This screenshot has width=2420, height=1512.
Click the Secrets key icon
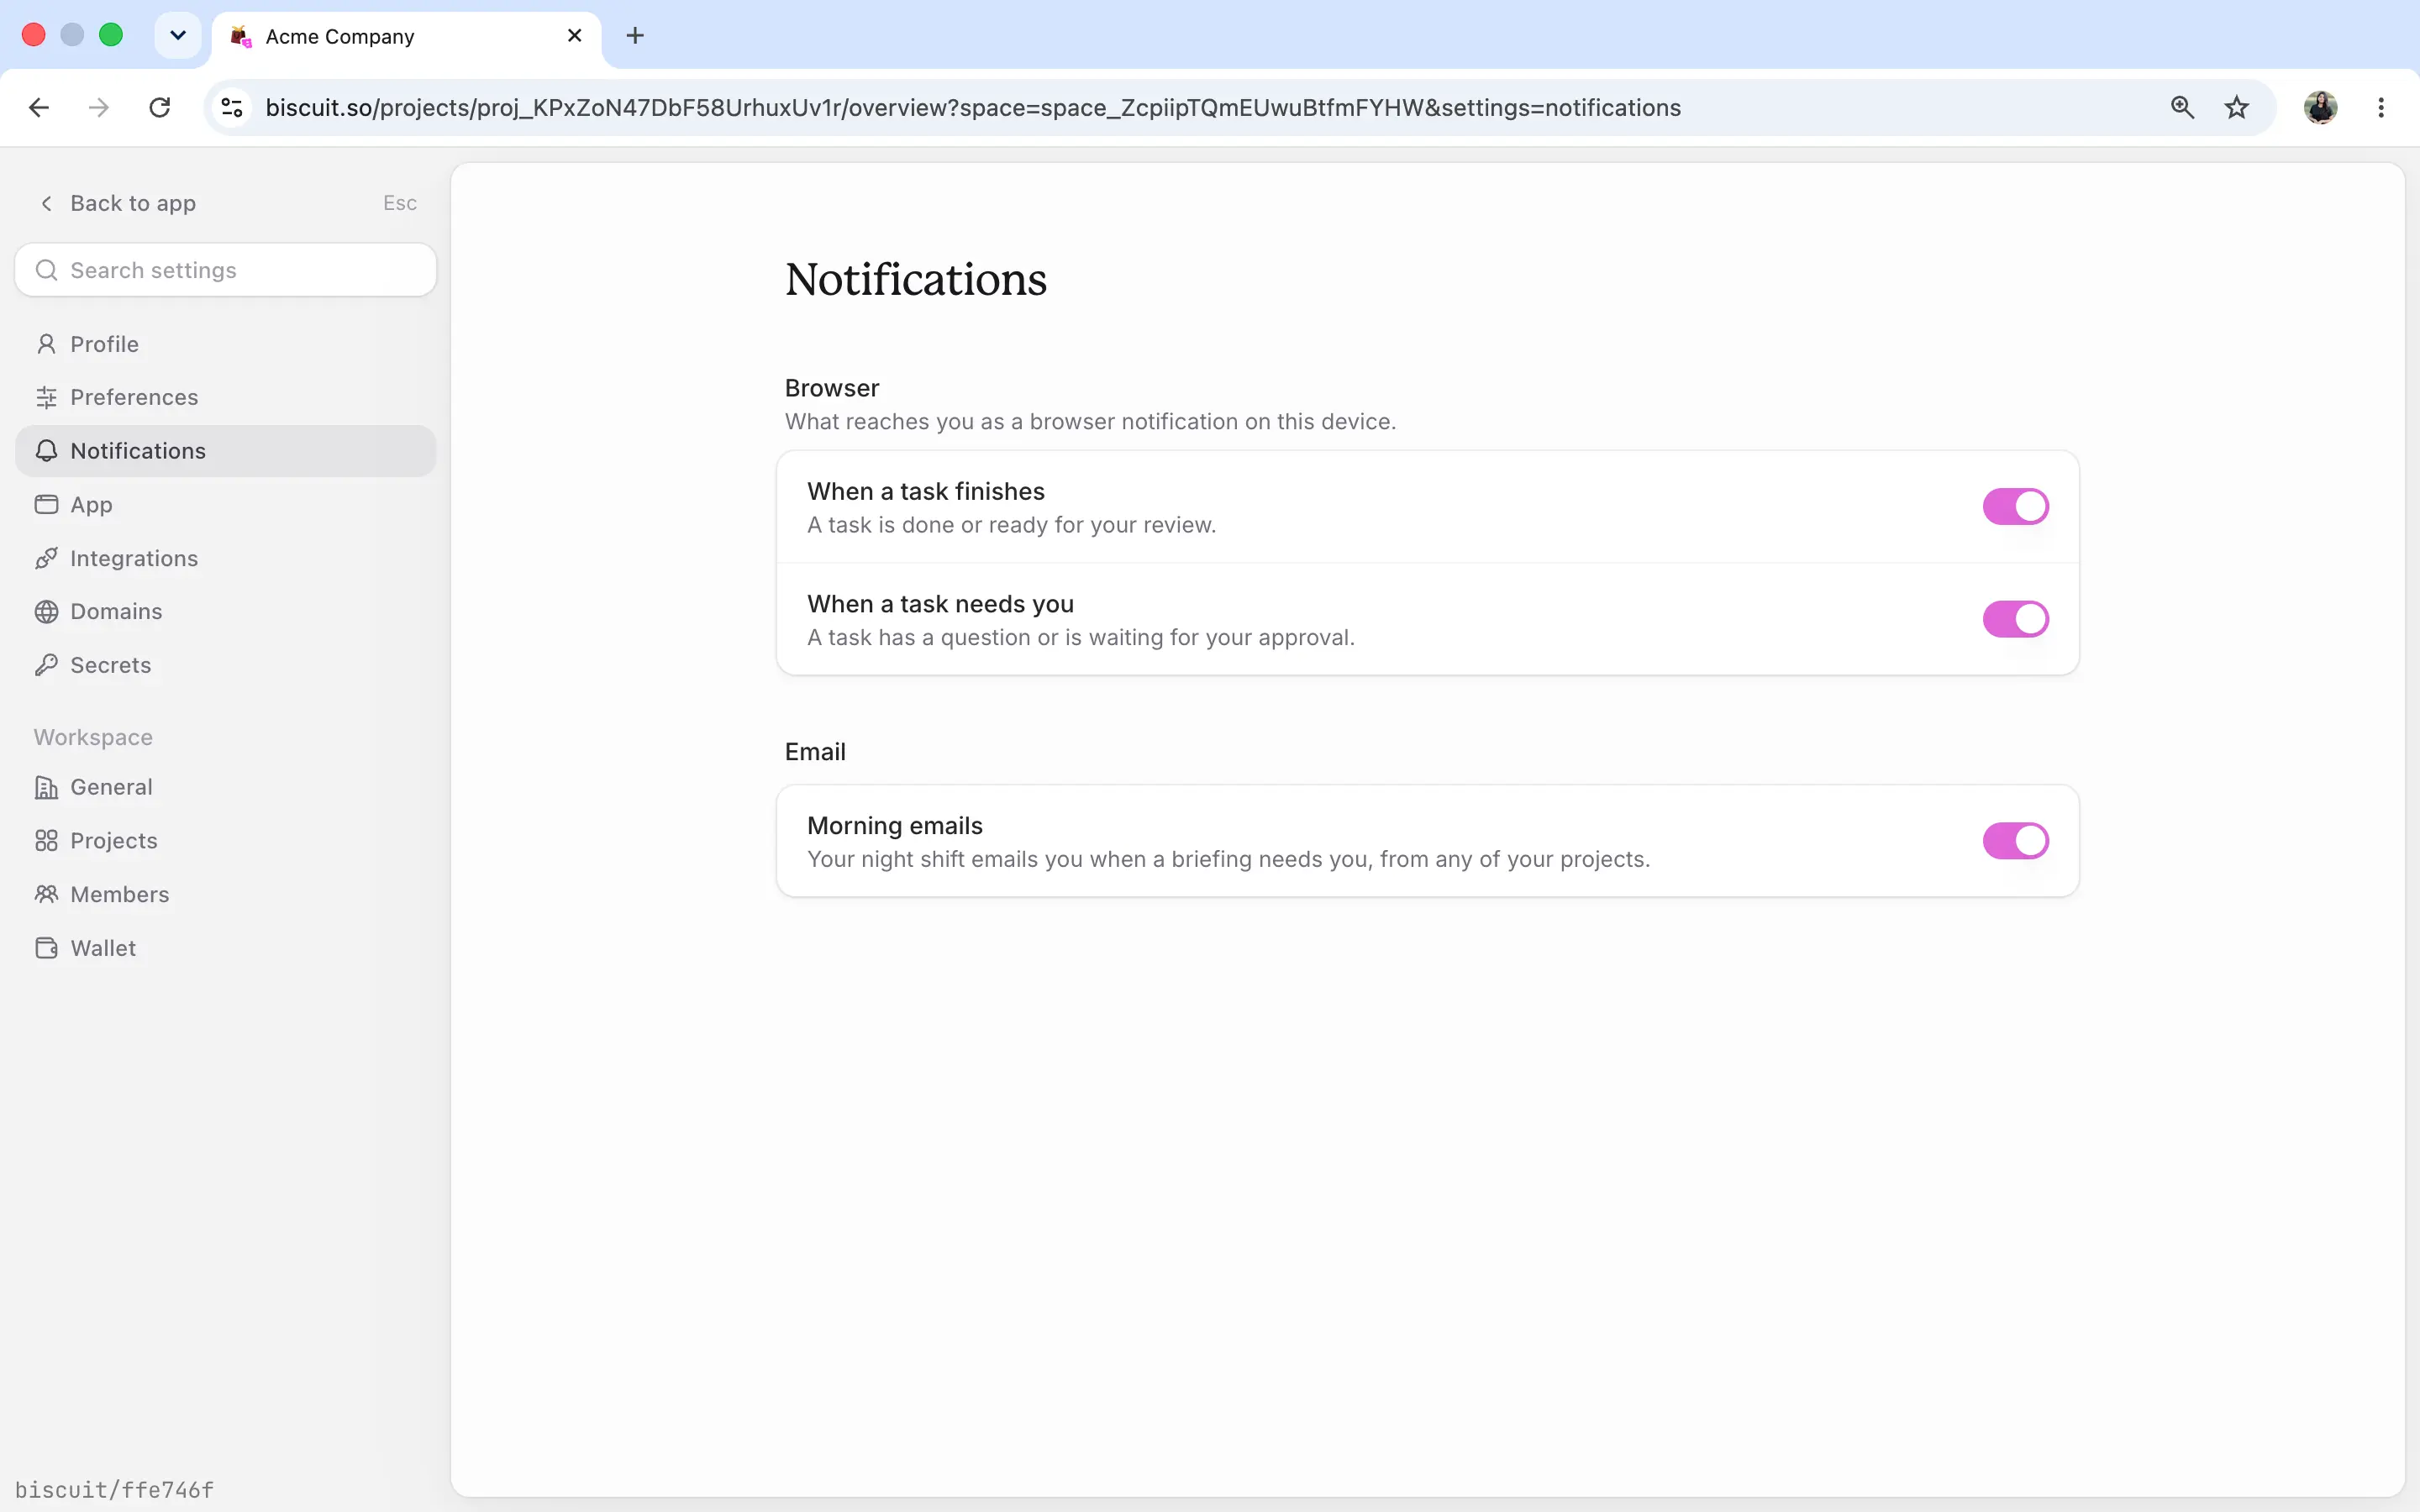[x=46, y=665]
